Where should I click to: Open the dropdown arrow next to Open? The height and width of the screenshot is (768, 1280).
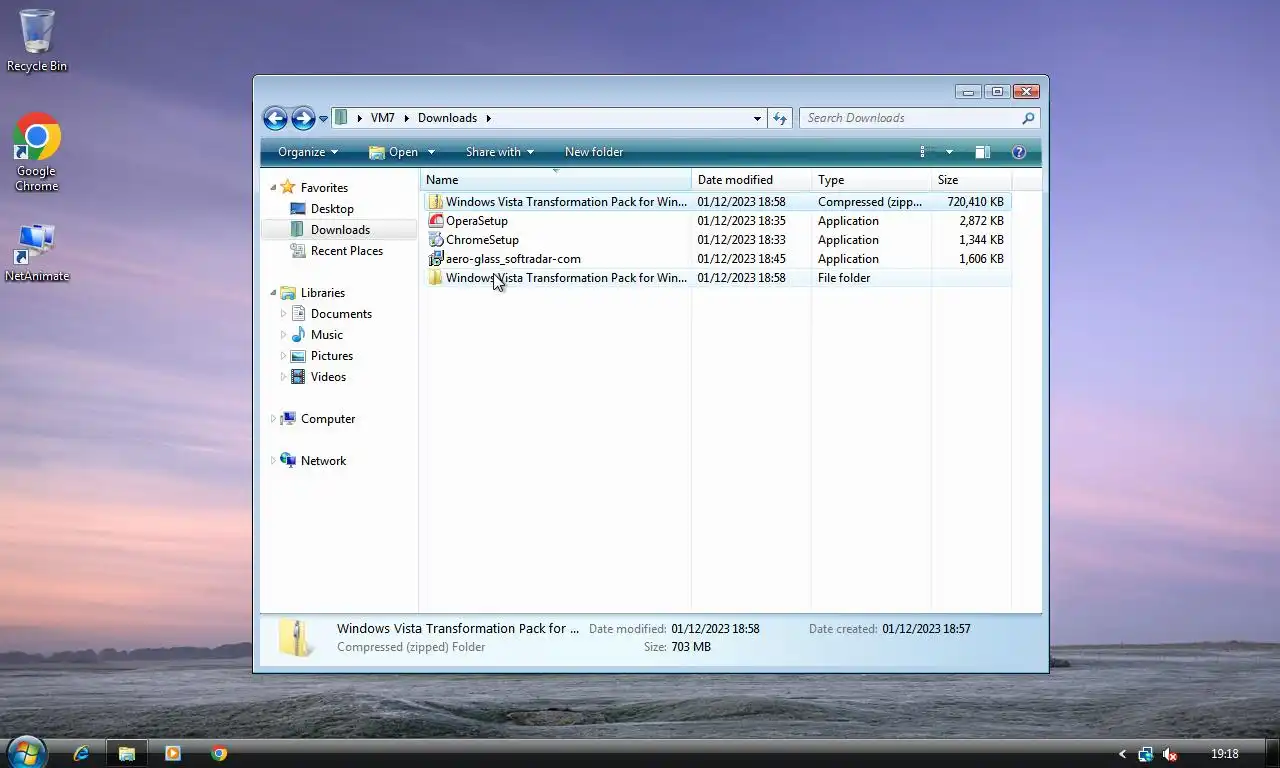(x=431, y=152)
